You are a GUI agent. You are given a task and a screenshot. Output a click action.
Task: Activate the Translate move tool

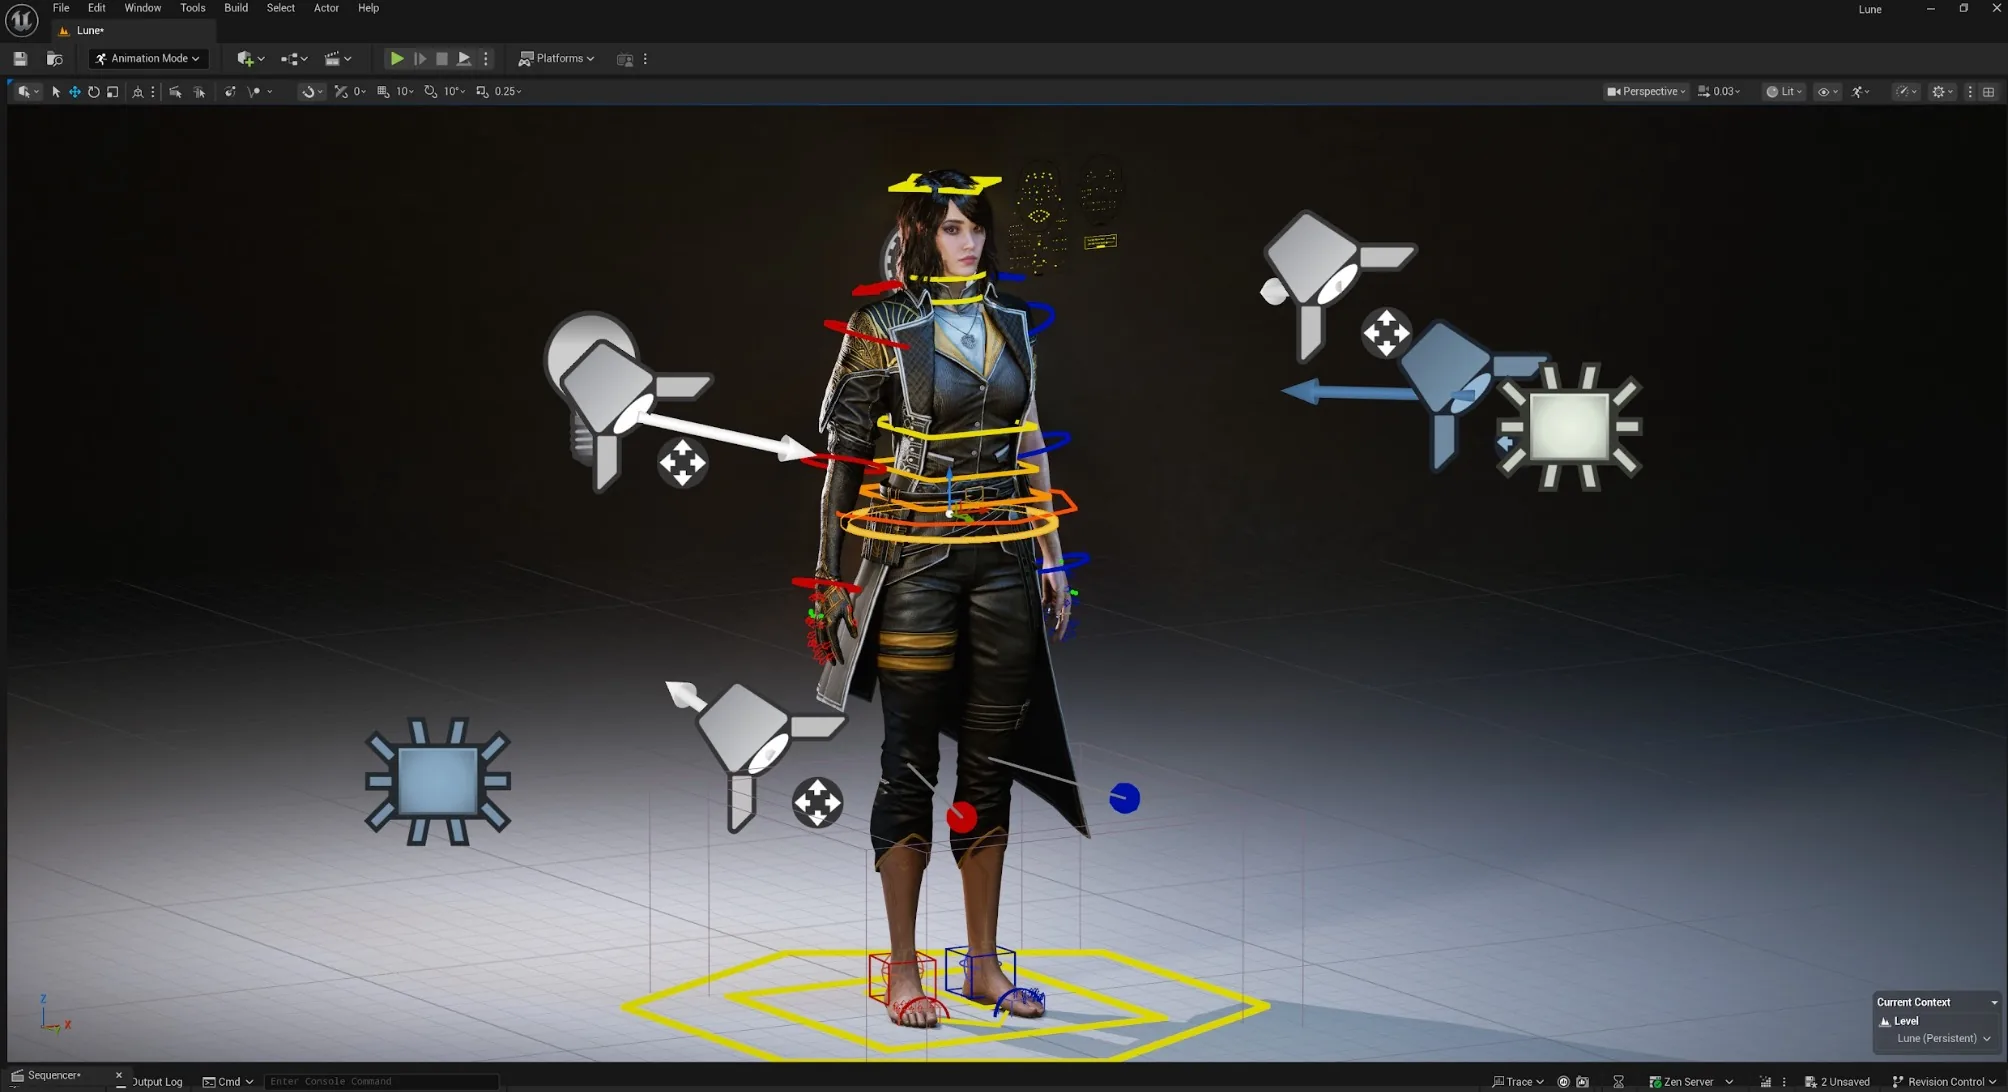tap(75, 92)
